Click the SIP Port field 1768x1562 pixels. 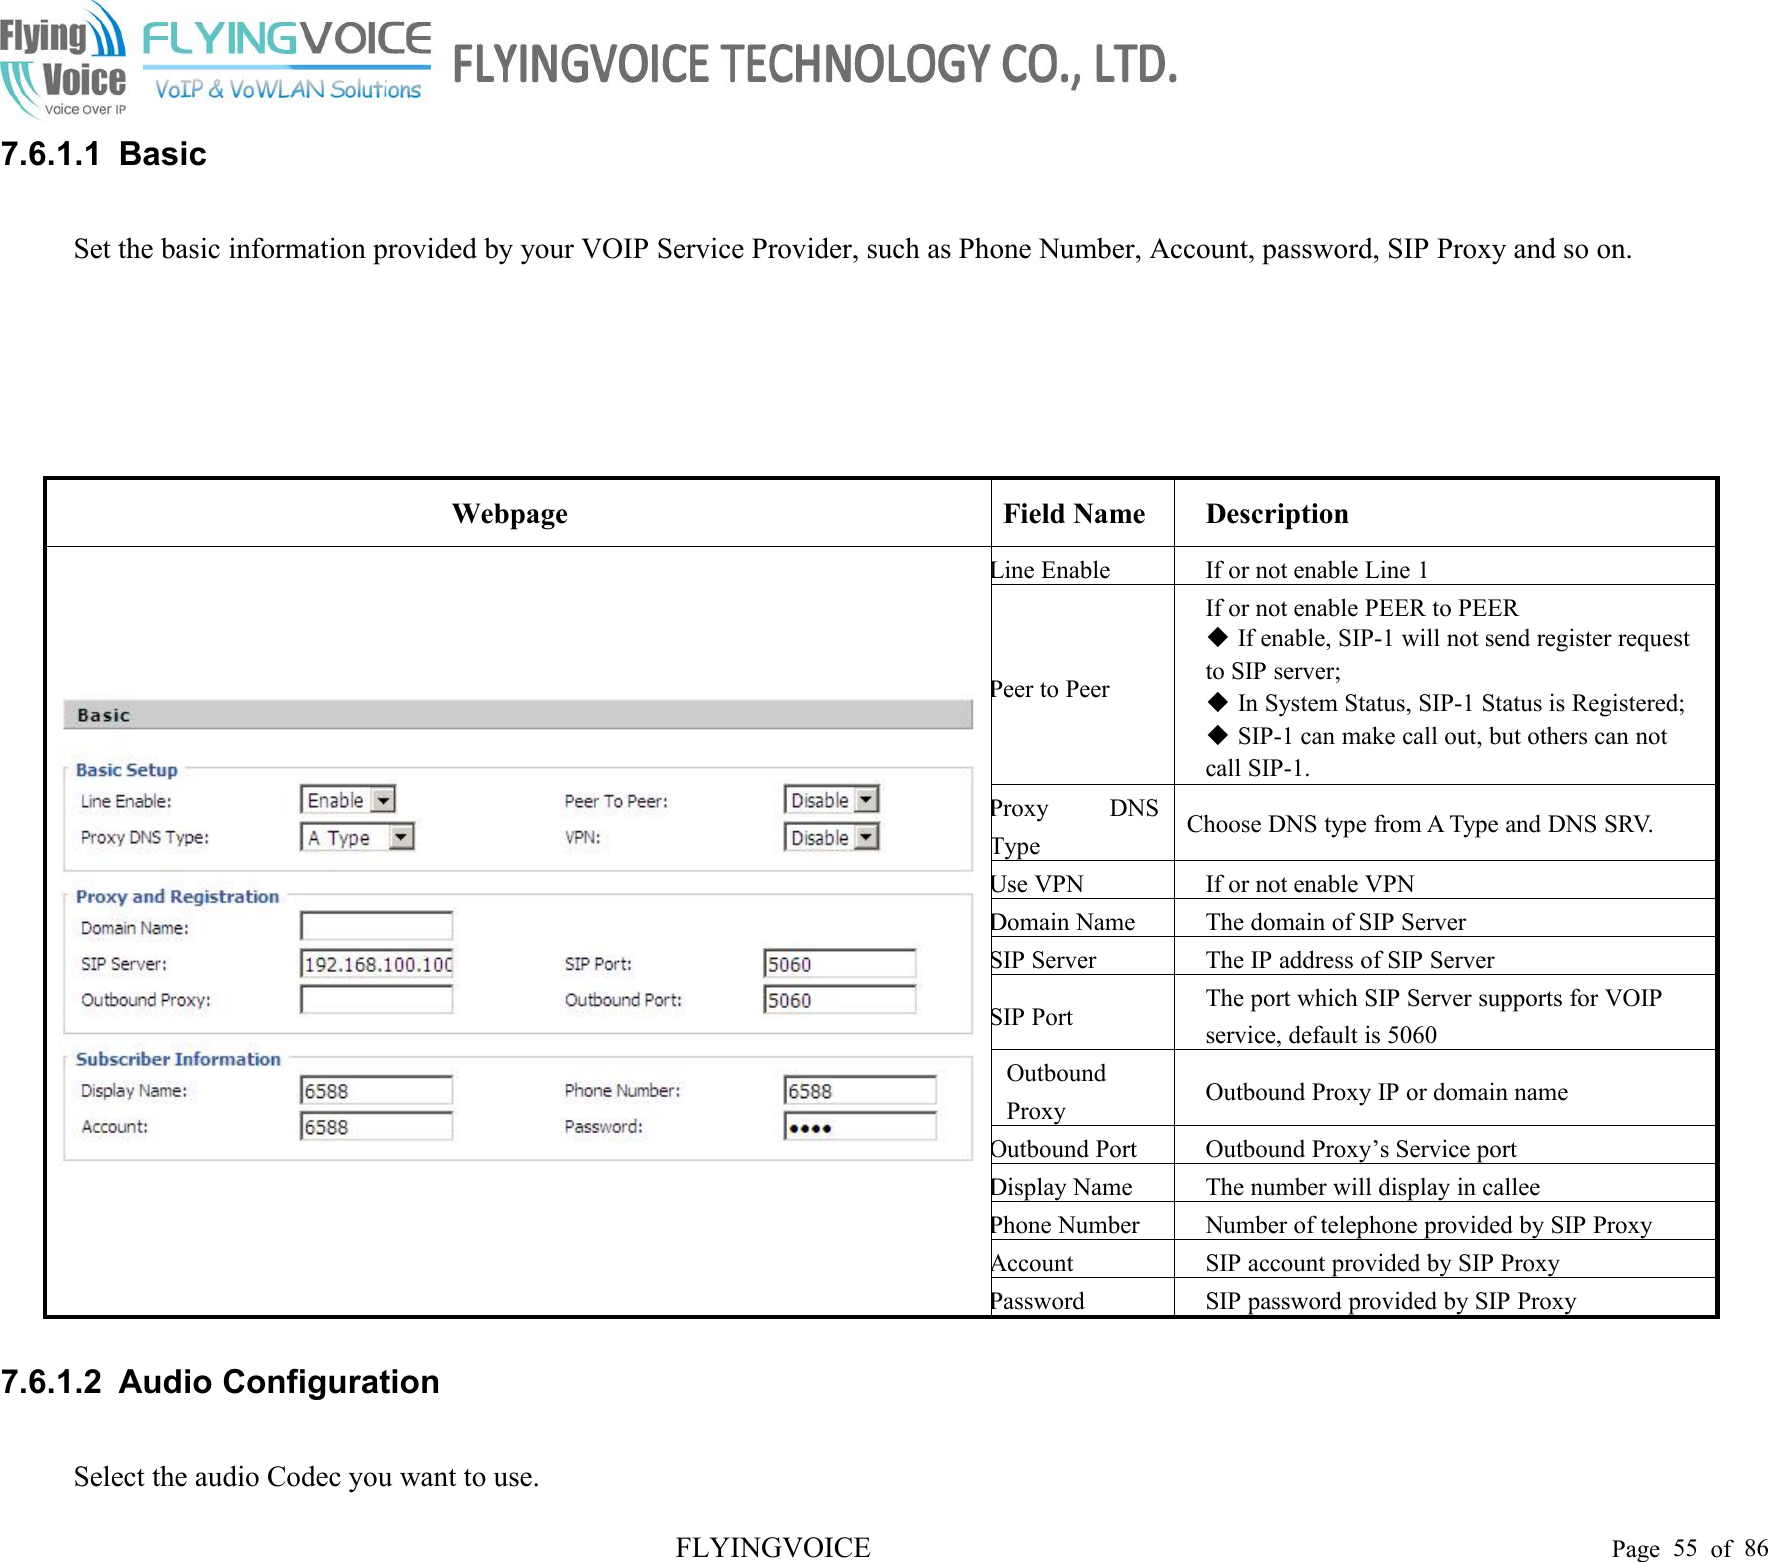tap(840, 964)
